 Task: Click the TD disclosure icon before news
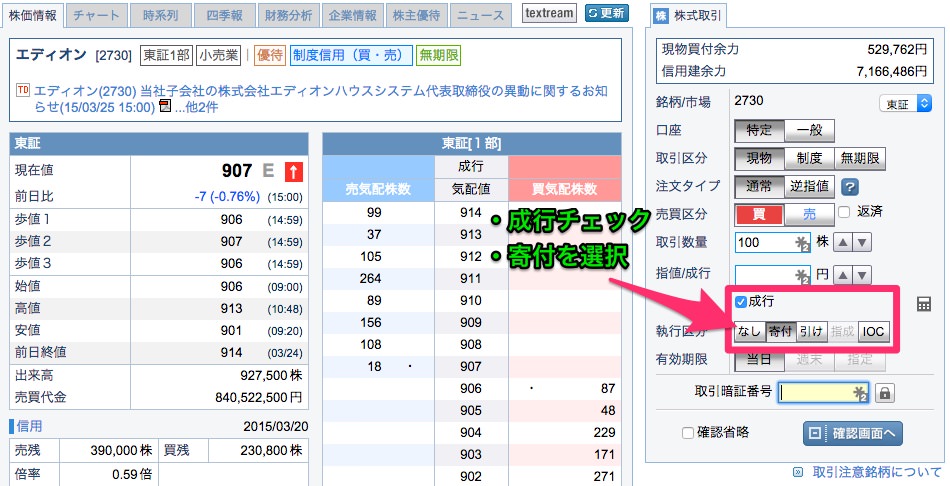pos(23,90)
